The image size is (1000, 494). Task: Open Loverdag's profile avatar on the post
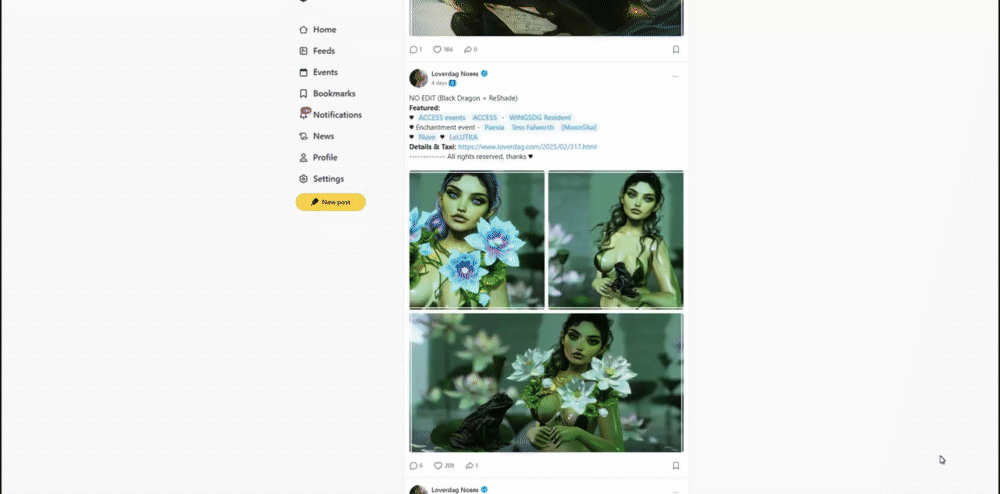[x=418, y=78]
